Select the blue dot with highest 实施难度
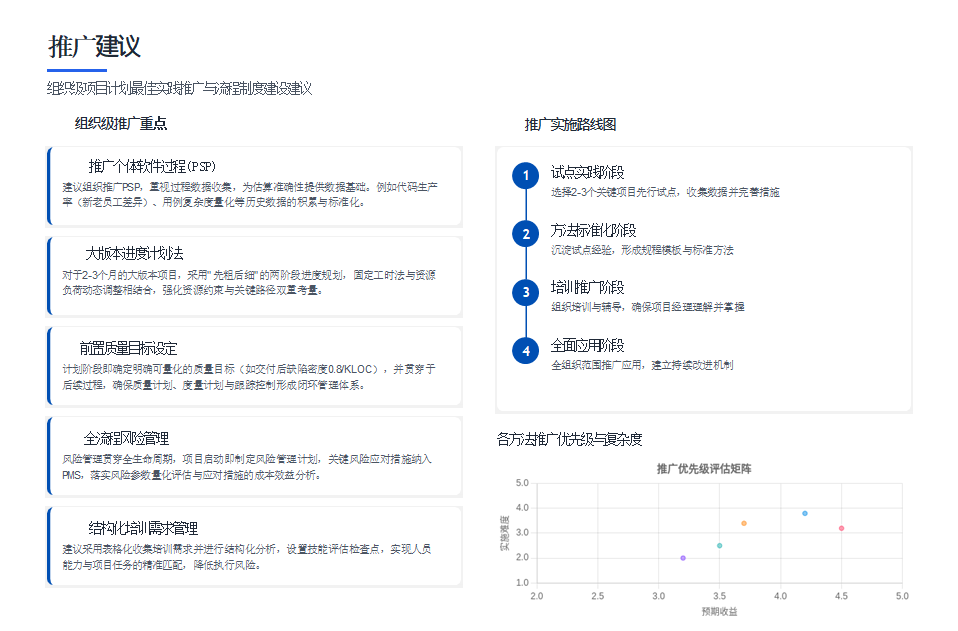The height and width of the screenshot is (631, 958). point(804,512)
